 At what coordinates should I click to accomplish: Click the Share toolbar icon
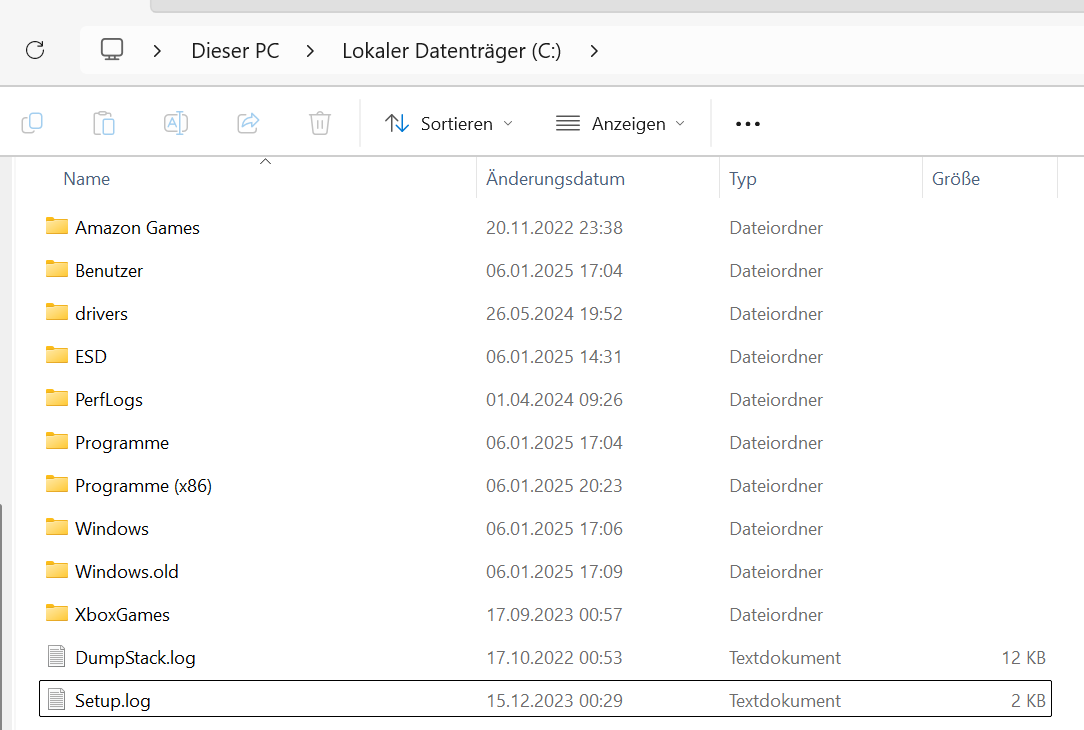pyautogui.click(x=248, y=124)
